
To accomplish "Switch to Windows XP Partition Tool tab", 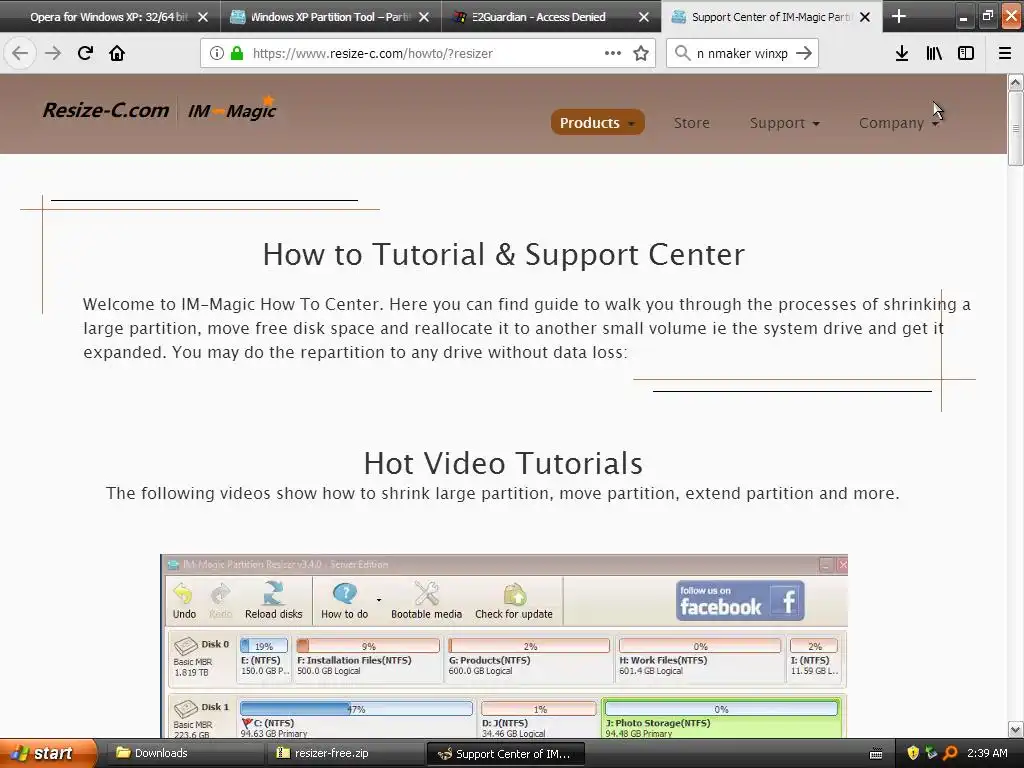I will [330, 17].
